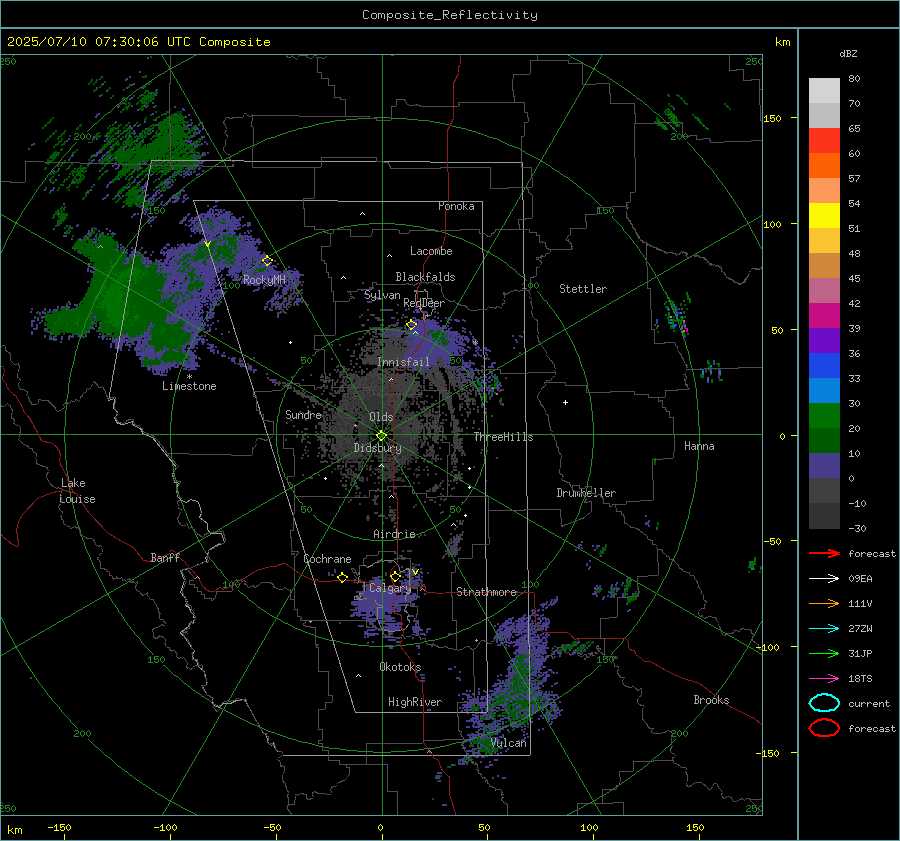Click the Composite_Reflectivity title
The width and height of the screenshot is (900, 841).
(x=450, y=15)
